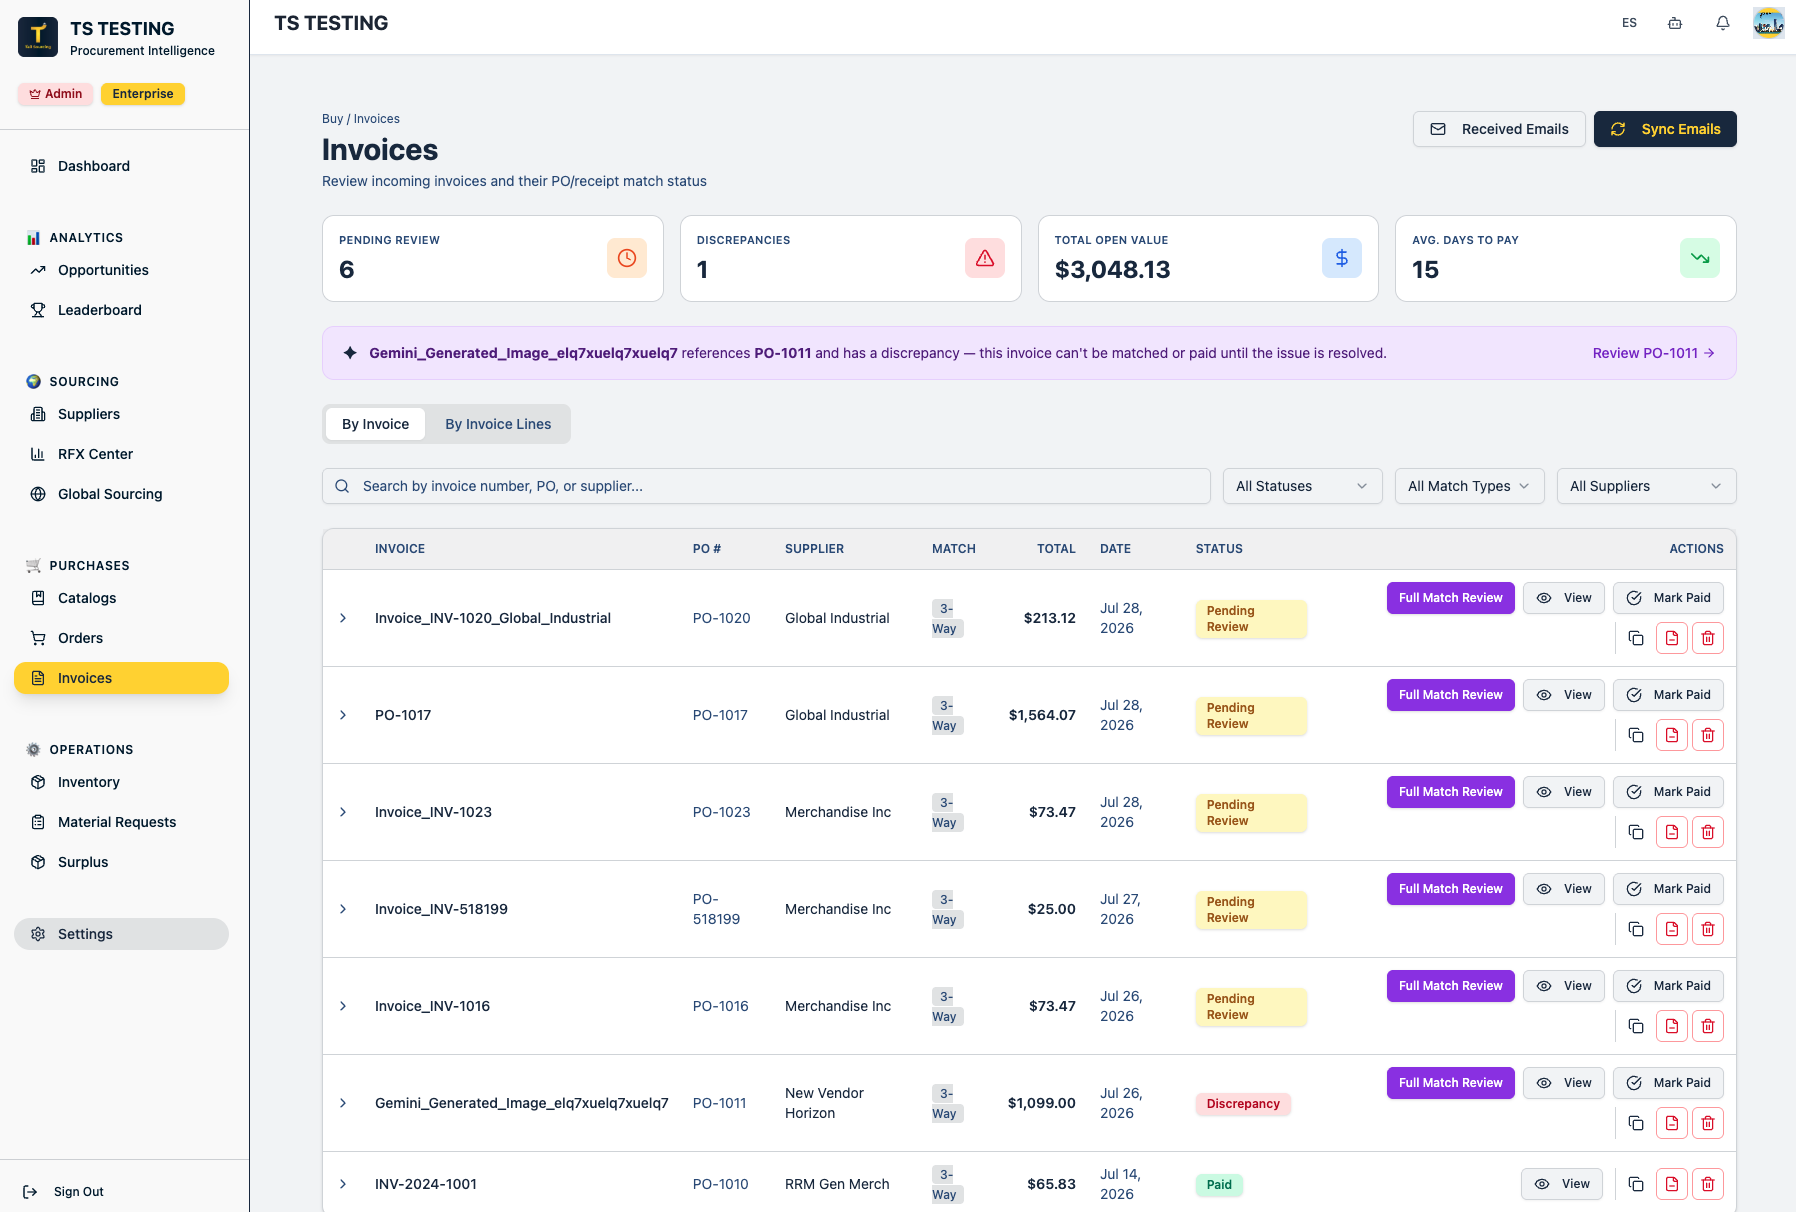Copy the Gemini_Generated_Image invoice row
1796x1212 pixels.
(1636, 1123)
